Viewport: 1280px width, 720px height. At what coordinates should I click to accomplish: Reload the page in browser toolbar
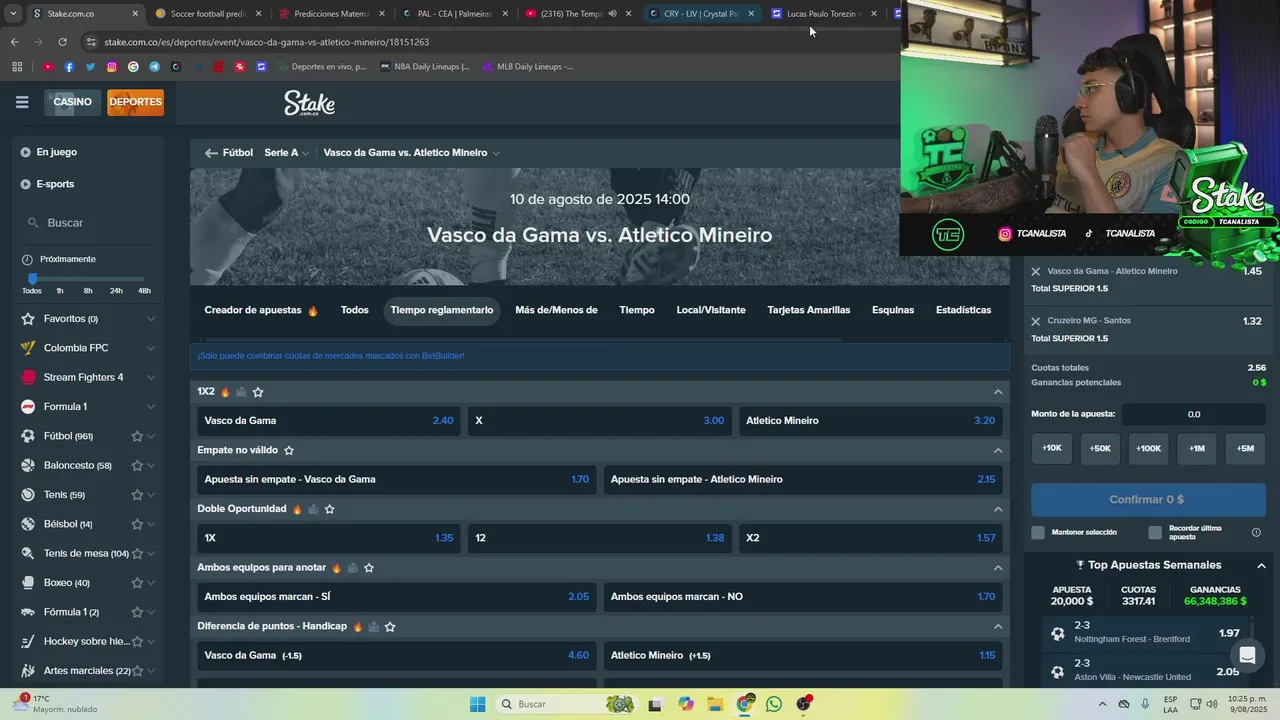click(x=62, y=42)
